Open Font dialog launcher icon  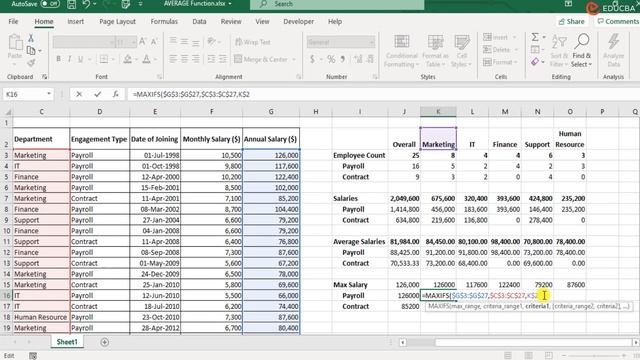point(159,77)
